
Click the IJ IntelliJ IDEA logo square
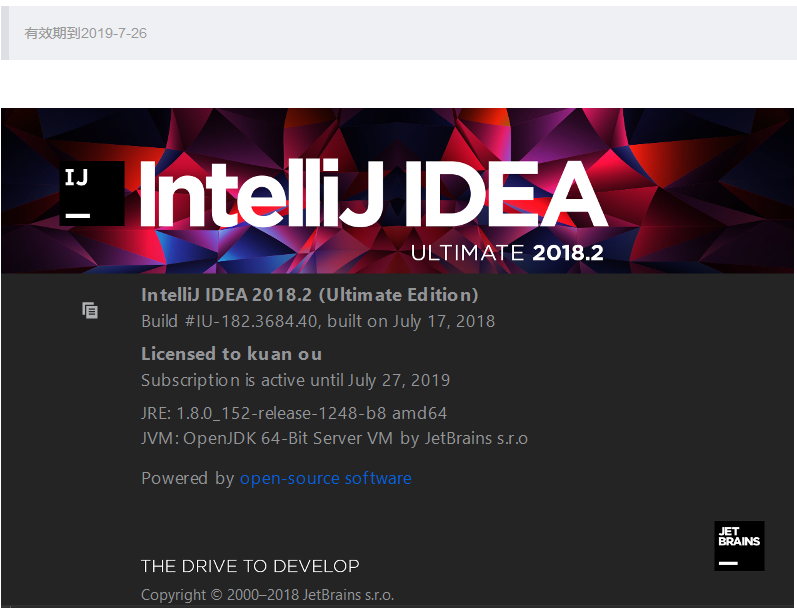(x=92, y=193)
